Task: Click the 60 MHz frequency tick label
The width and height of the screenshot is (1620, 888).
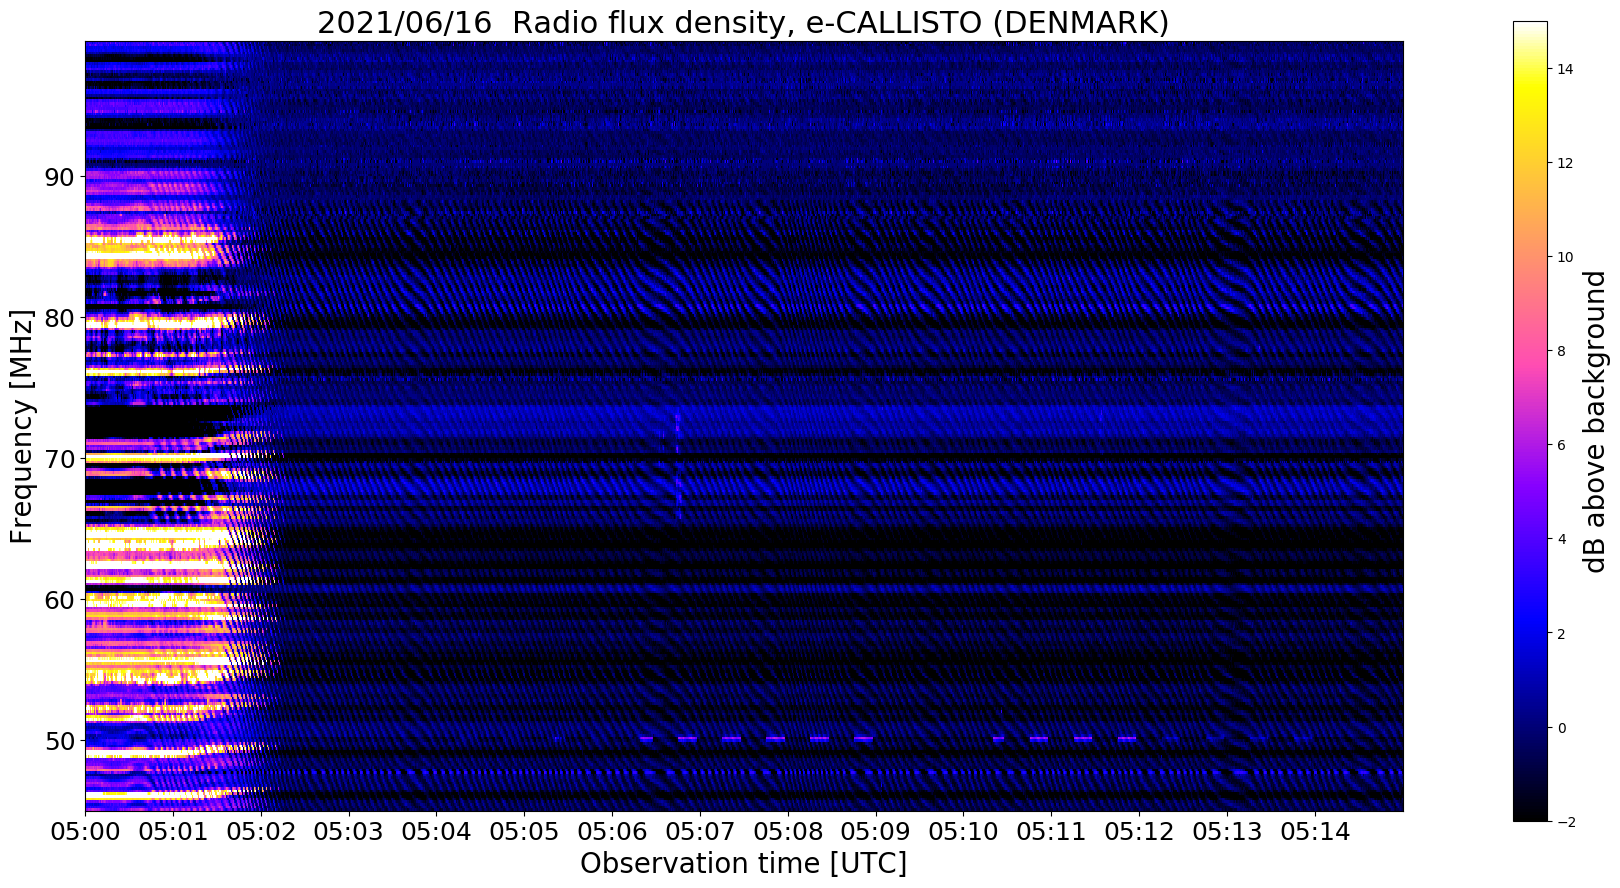Action: [59, 600]
